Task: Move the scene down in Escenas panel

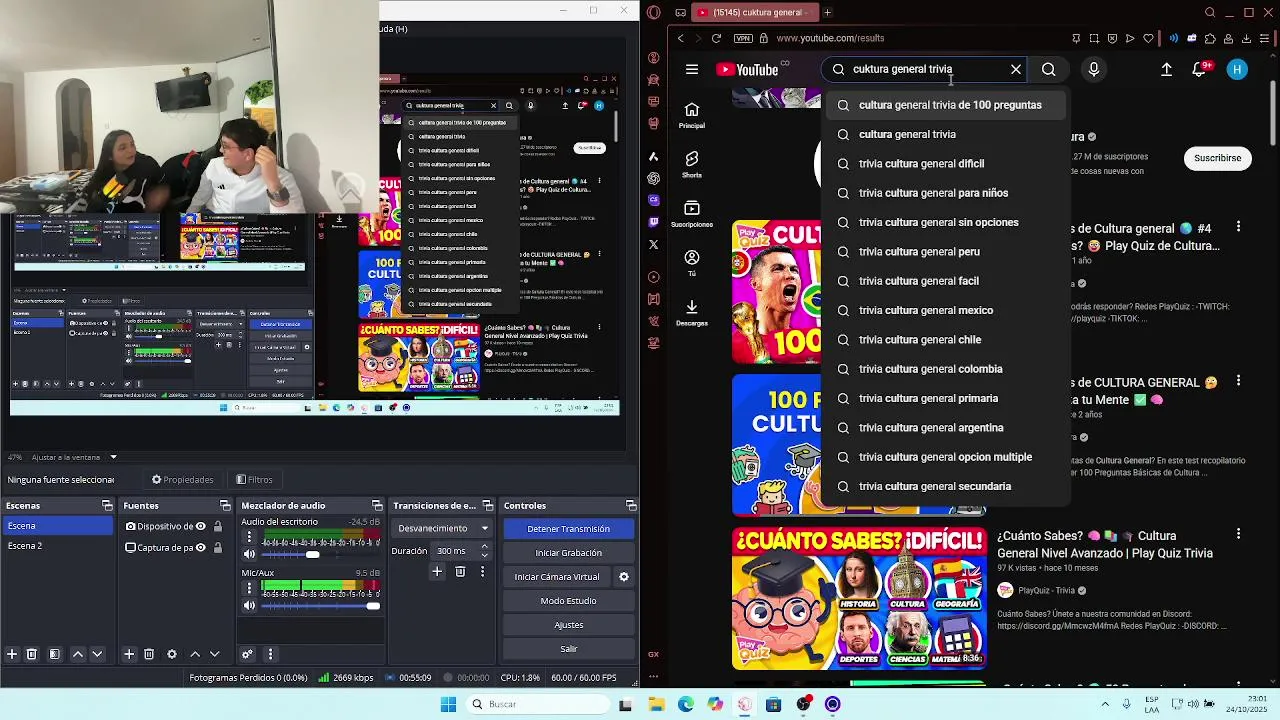Action: point(97,654)
